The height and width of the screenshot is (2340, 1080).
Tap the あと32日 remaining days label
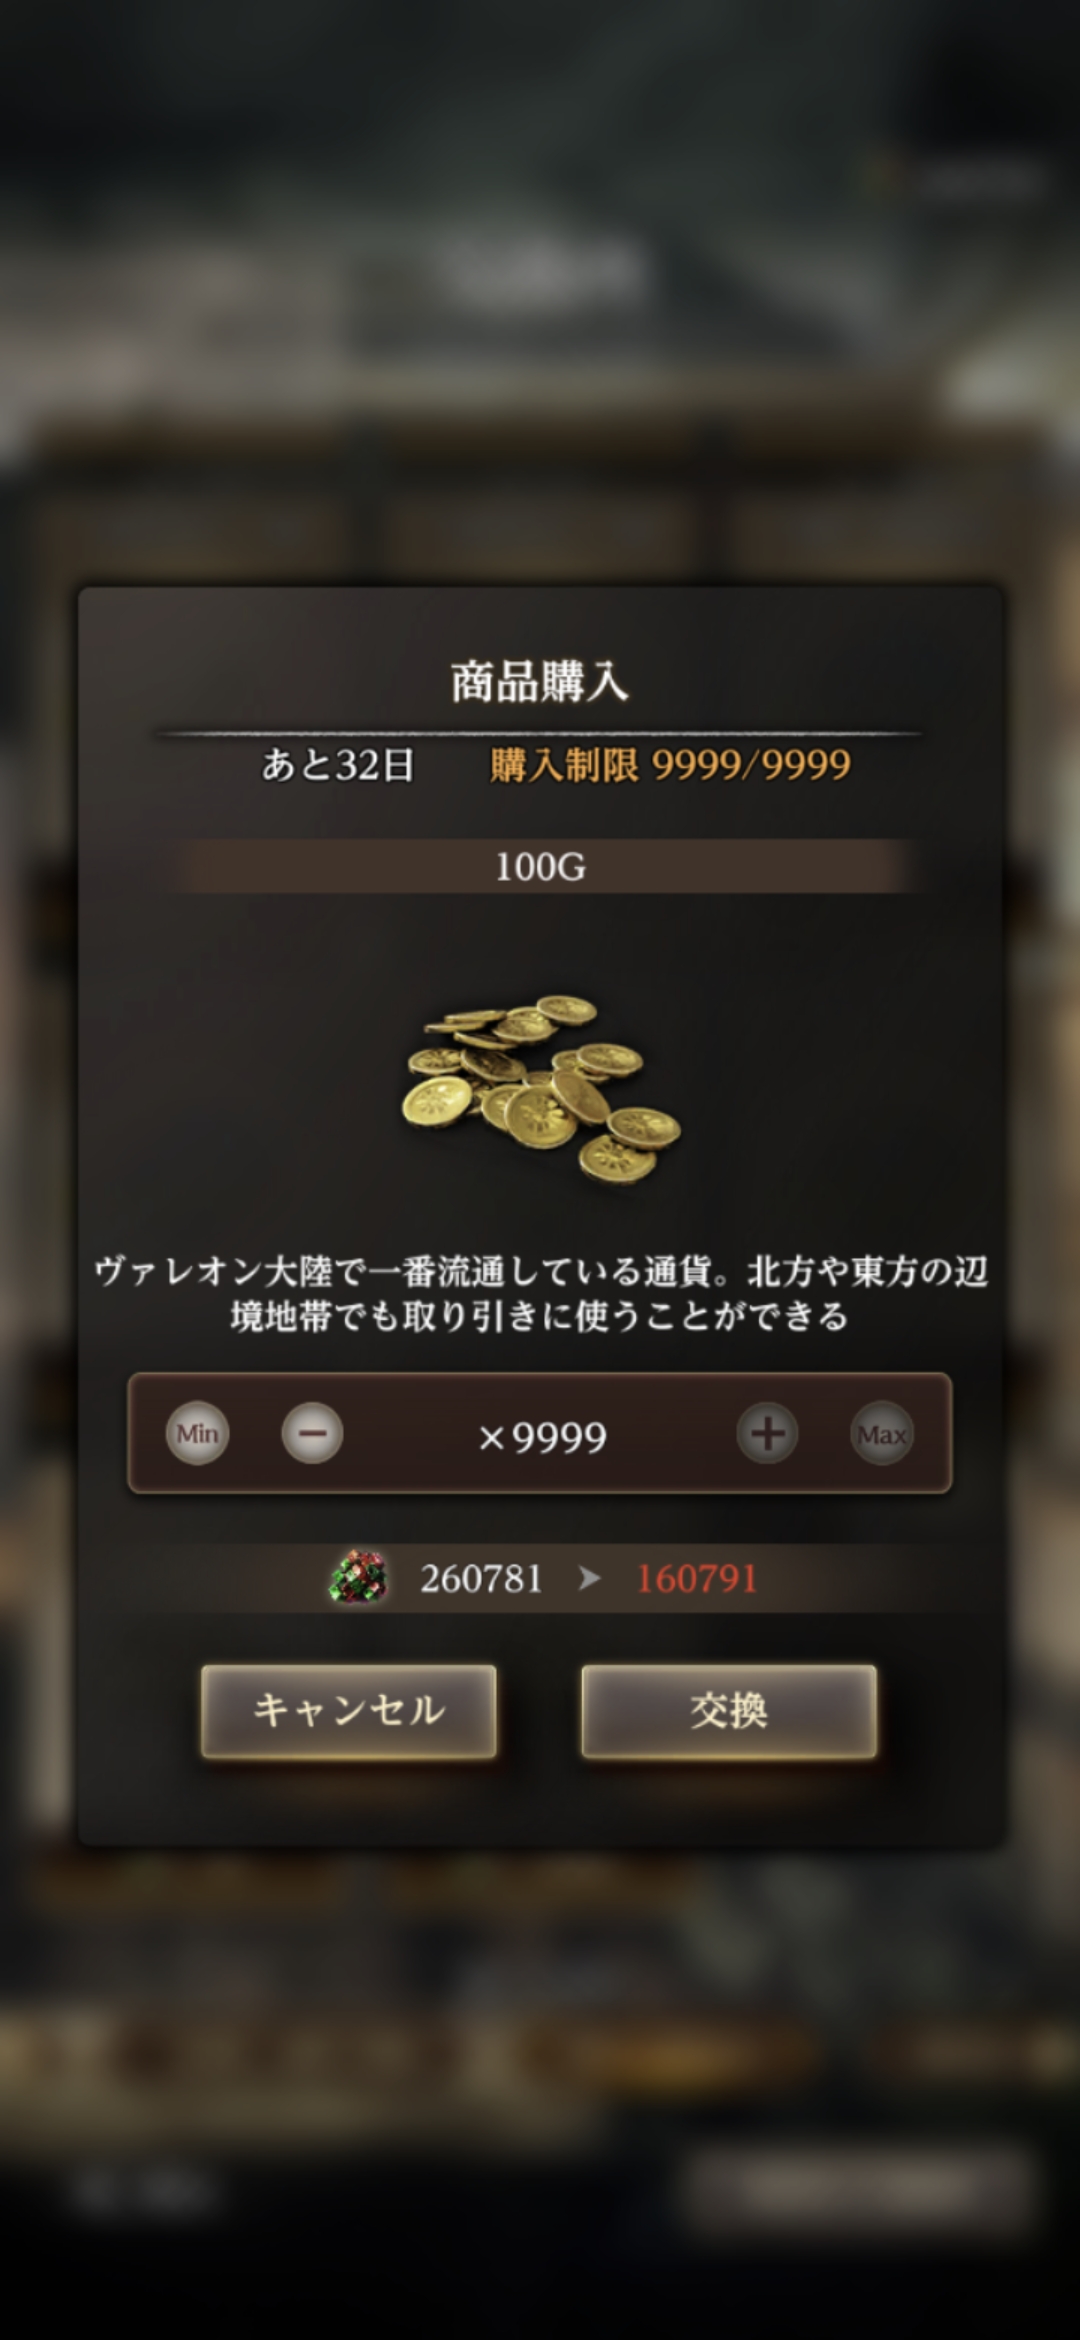point(338,765)
